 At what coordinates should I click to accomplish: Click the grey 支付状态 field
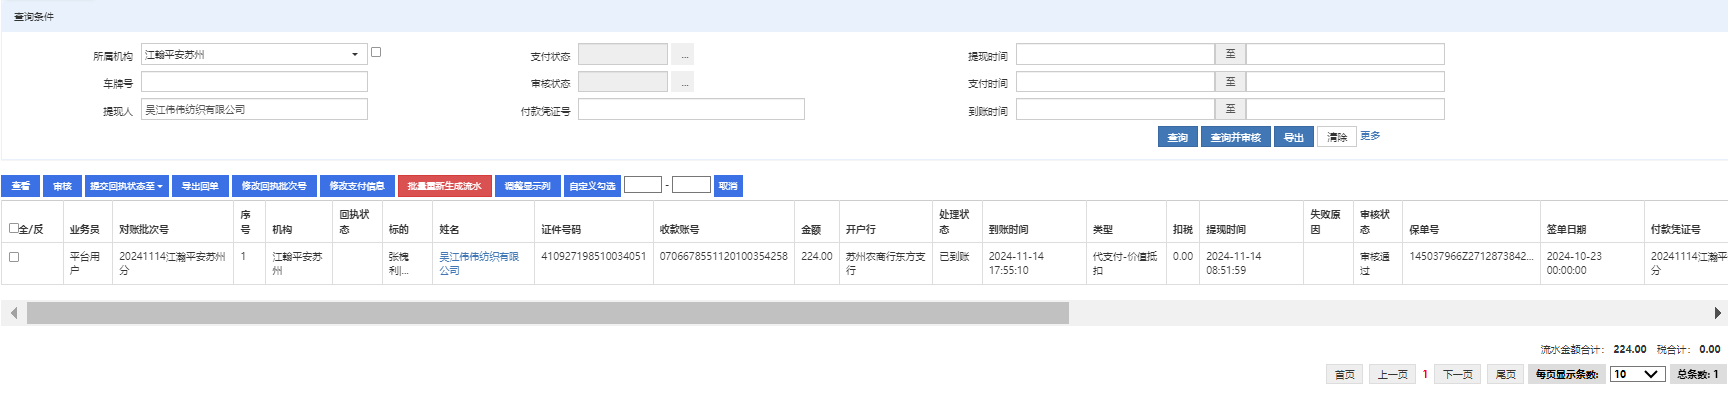(x=623, y=54)
